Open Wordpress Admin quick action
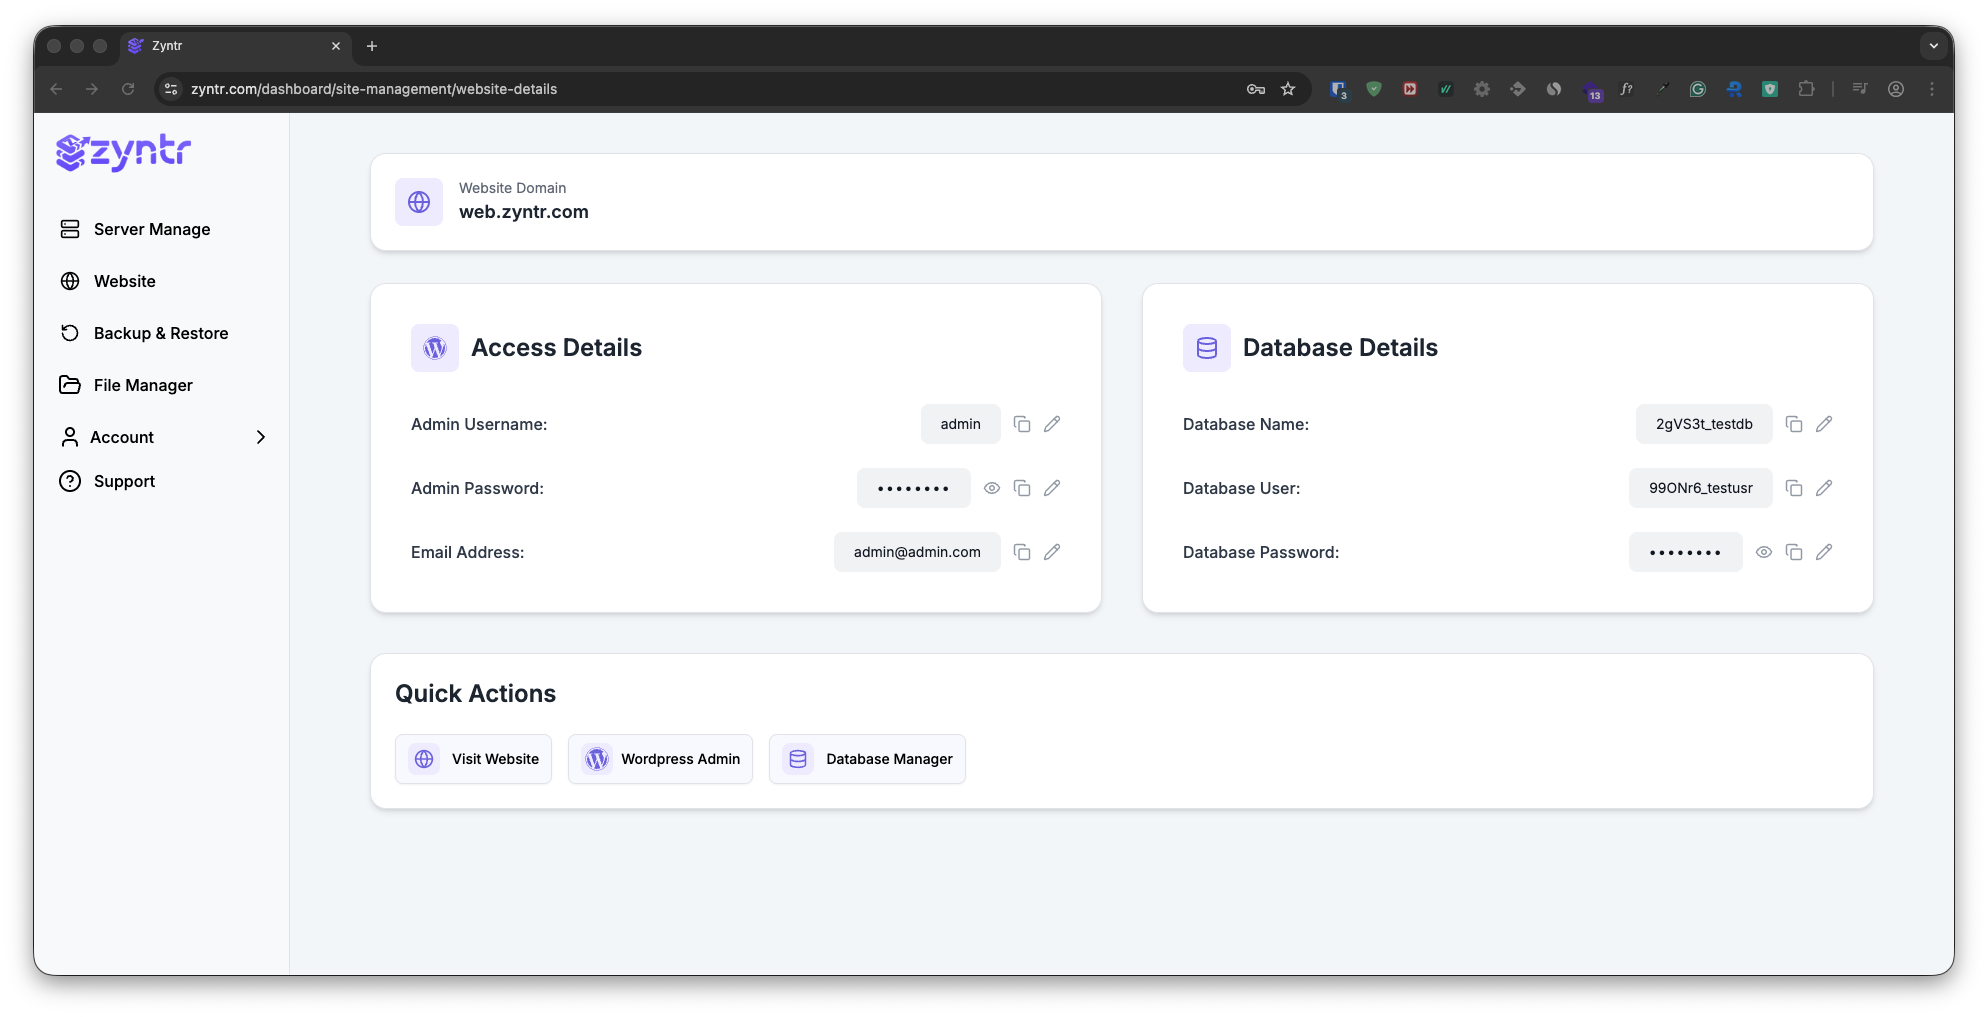 coord(660,759)
